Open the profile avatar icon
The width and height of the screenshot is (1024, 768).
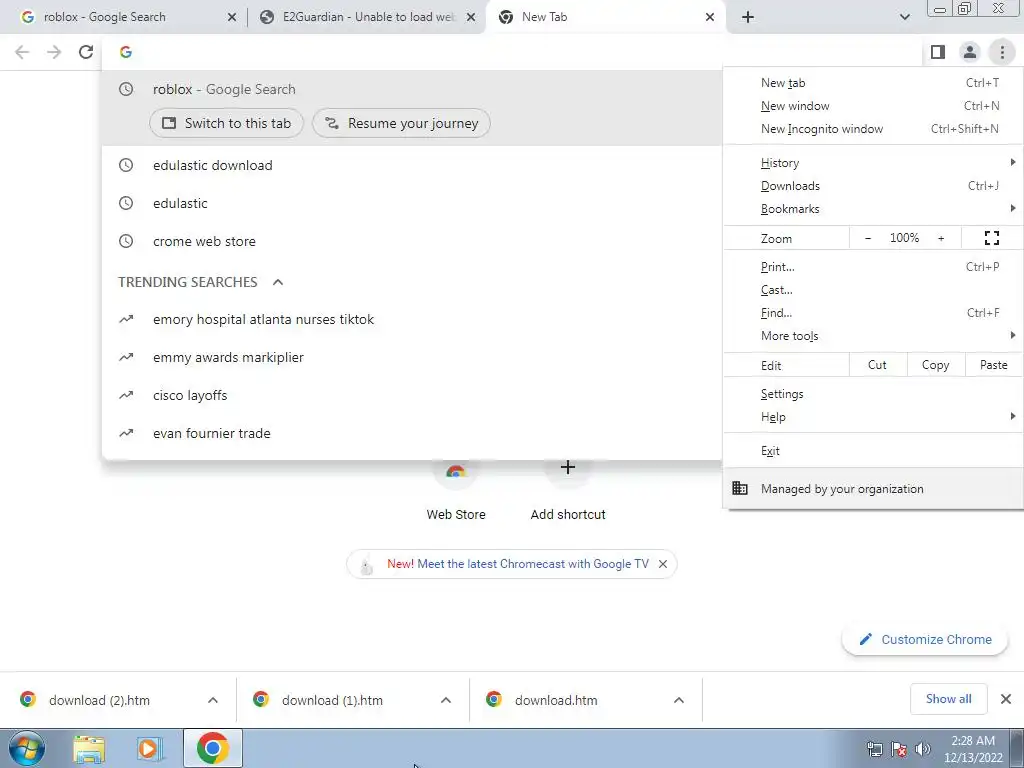click(970, 52)
